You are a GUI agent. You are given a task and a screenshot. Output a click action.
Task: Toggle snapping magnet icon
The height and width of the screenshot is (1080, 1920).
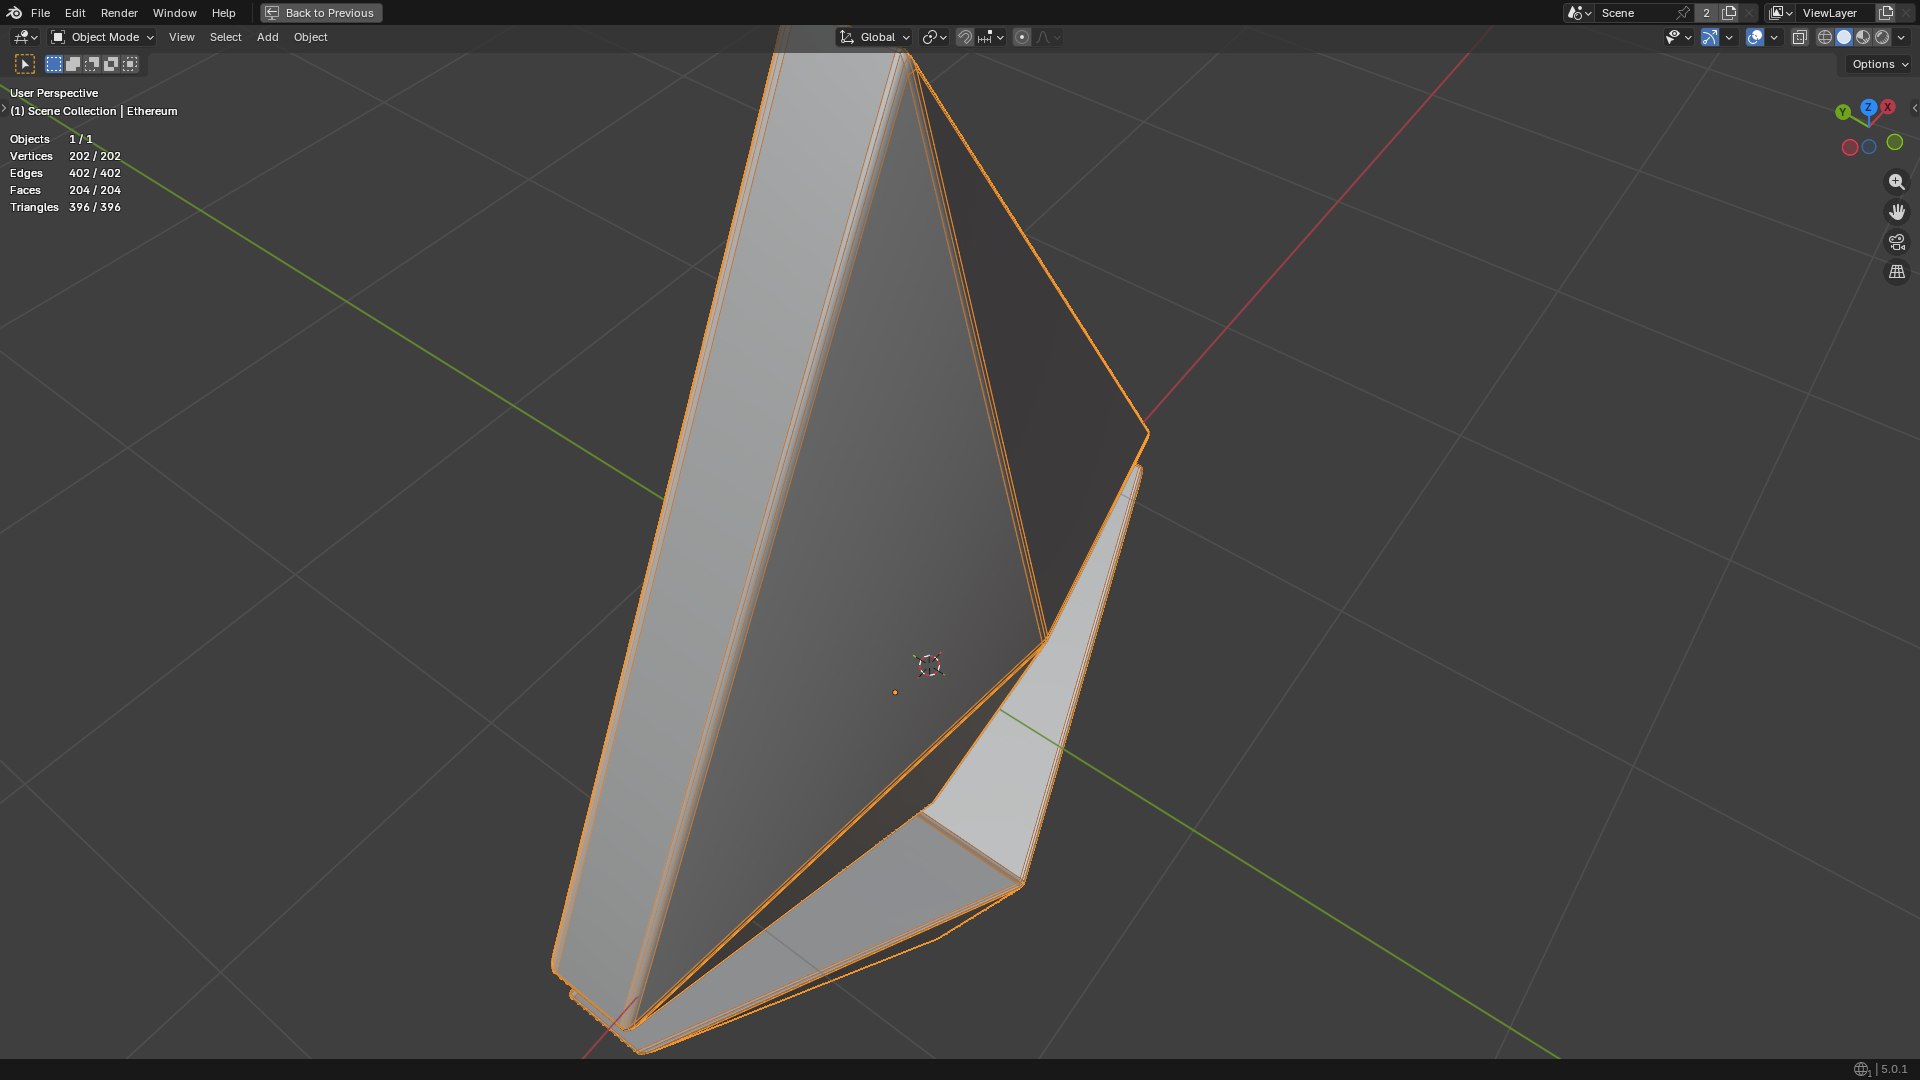click(x=964, y=37)
